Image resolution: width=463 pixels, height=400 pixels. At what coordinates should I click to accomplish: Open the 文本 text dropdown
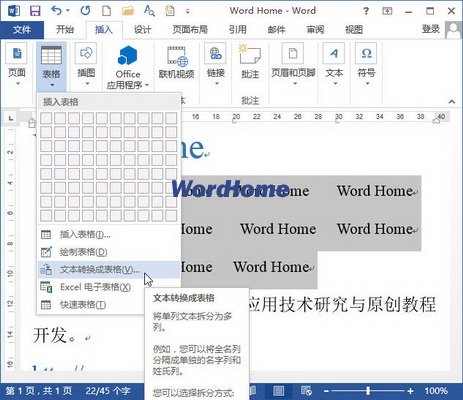coord(334,65)
